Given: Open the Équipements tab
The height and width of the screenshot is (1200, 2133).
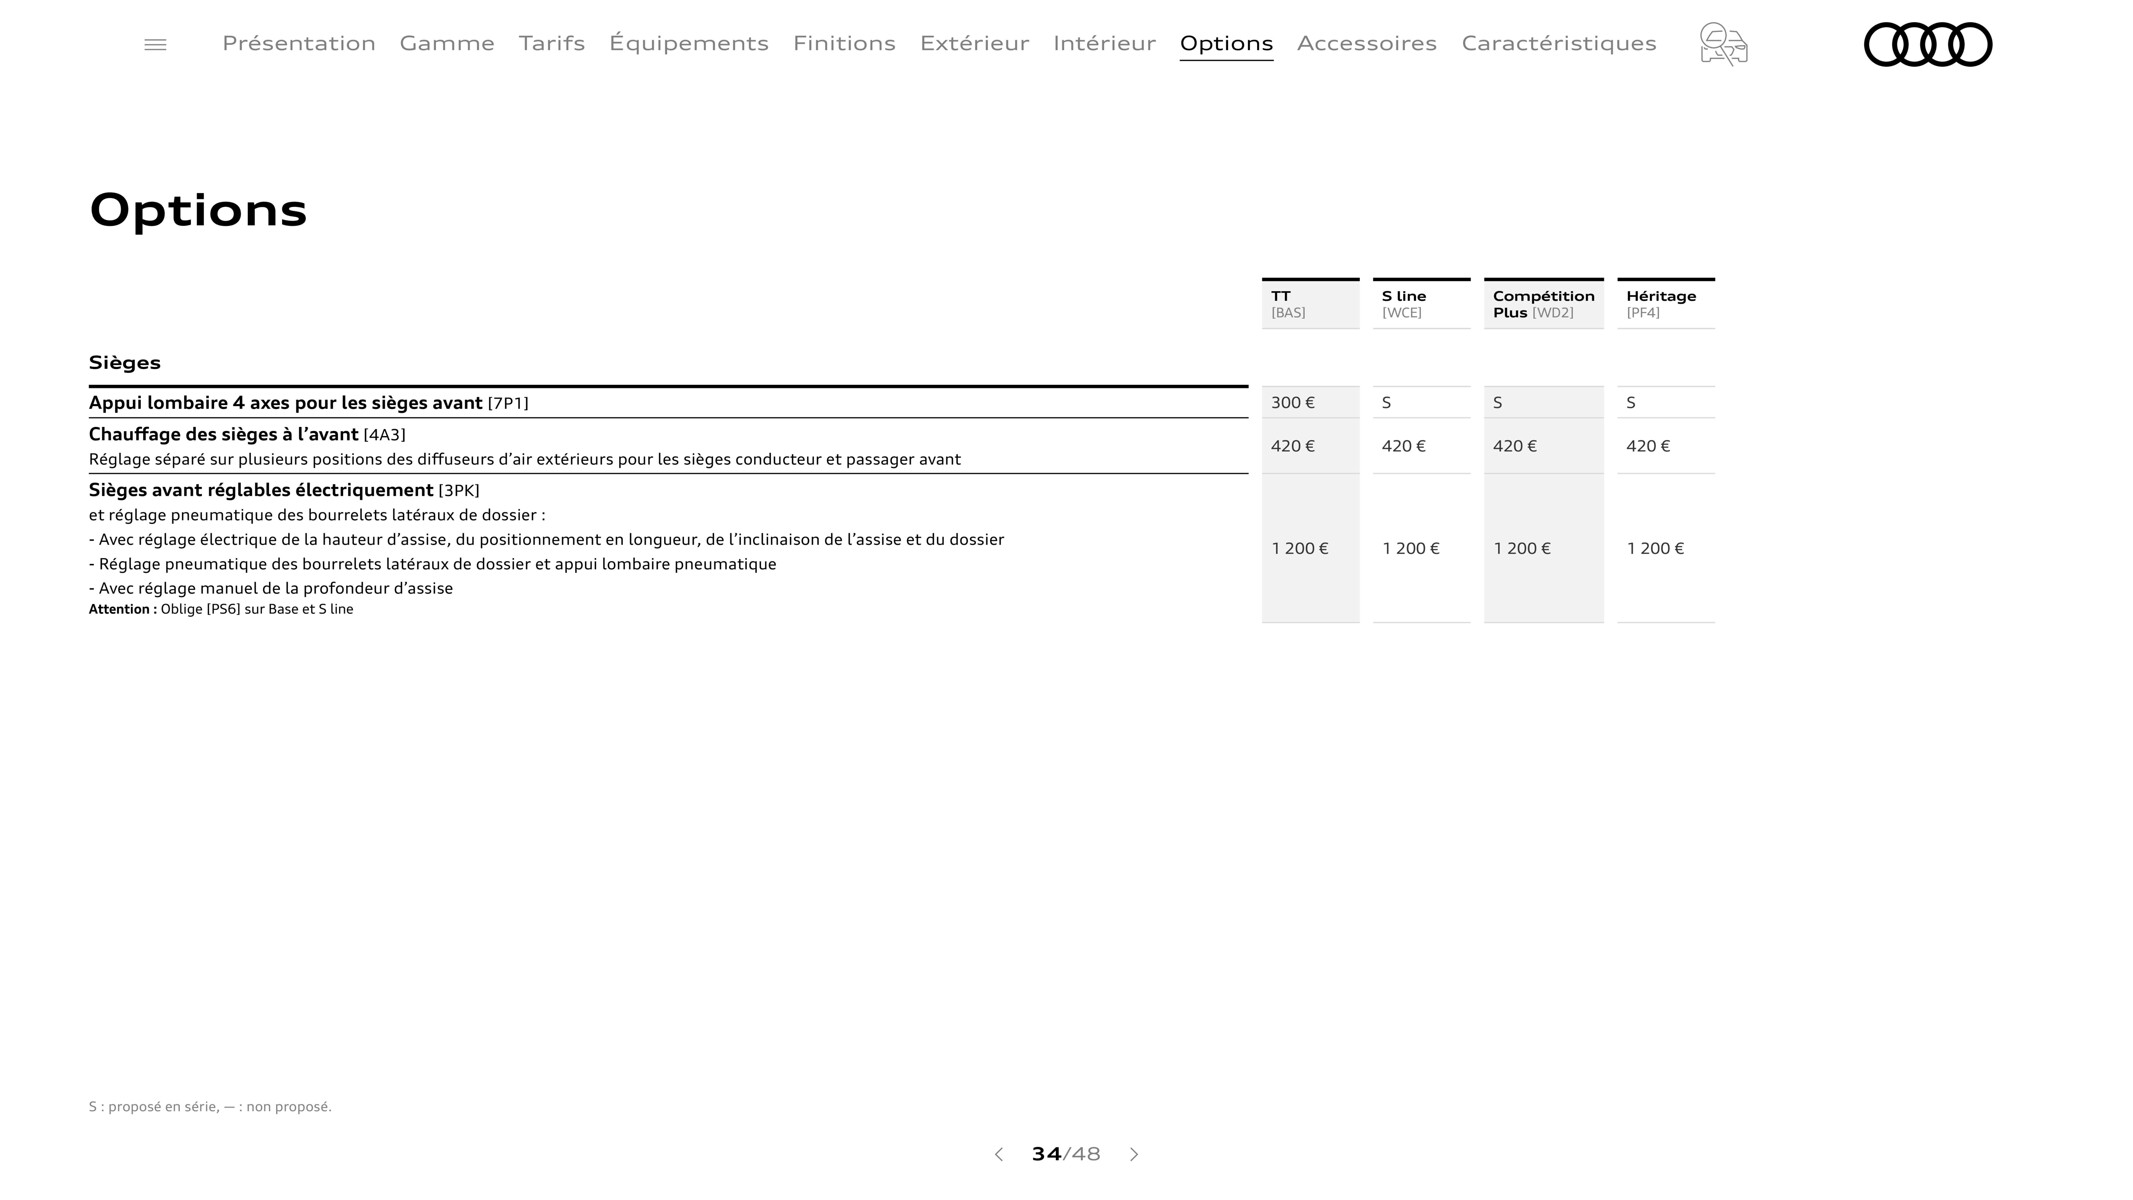Looking at the screenshot, I should point(689,43).
